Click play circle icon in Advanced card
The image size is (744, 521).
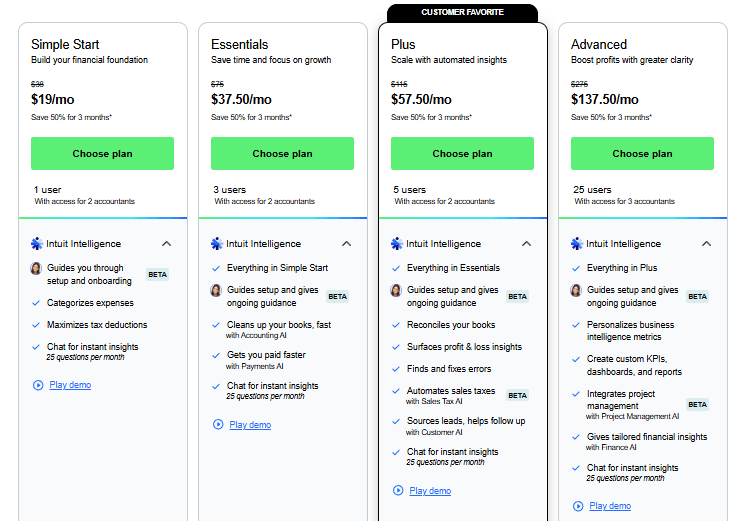[578, 506]
